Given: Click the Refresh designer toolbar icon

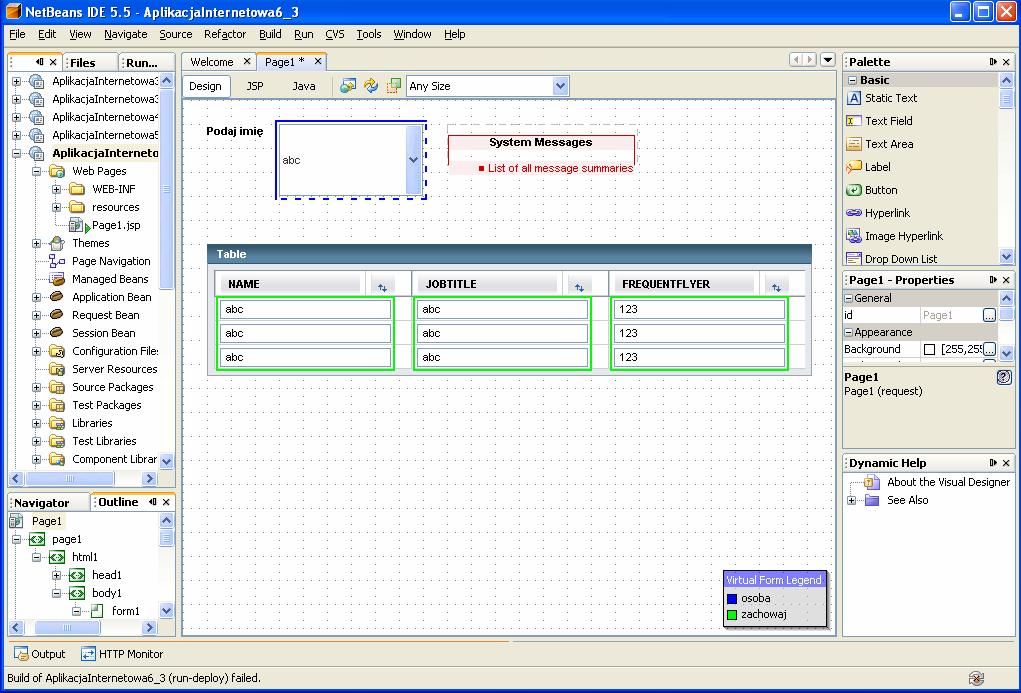Looking at the screenshot, I should click(371, 85).
